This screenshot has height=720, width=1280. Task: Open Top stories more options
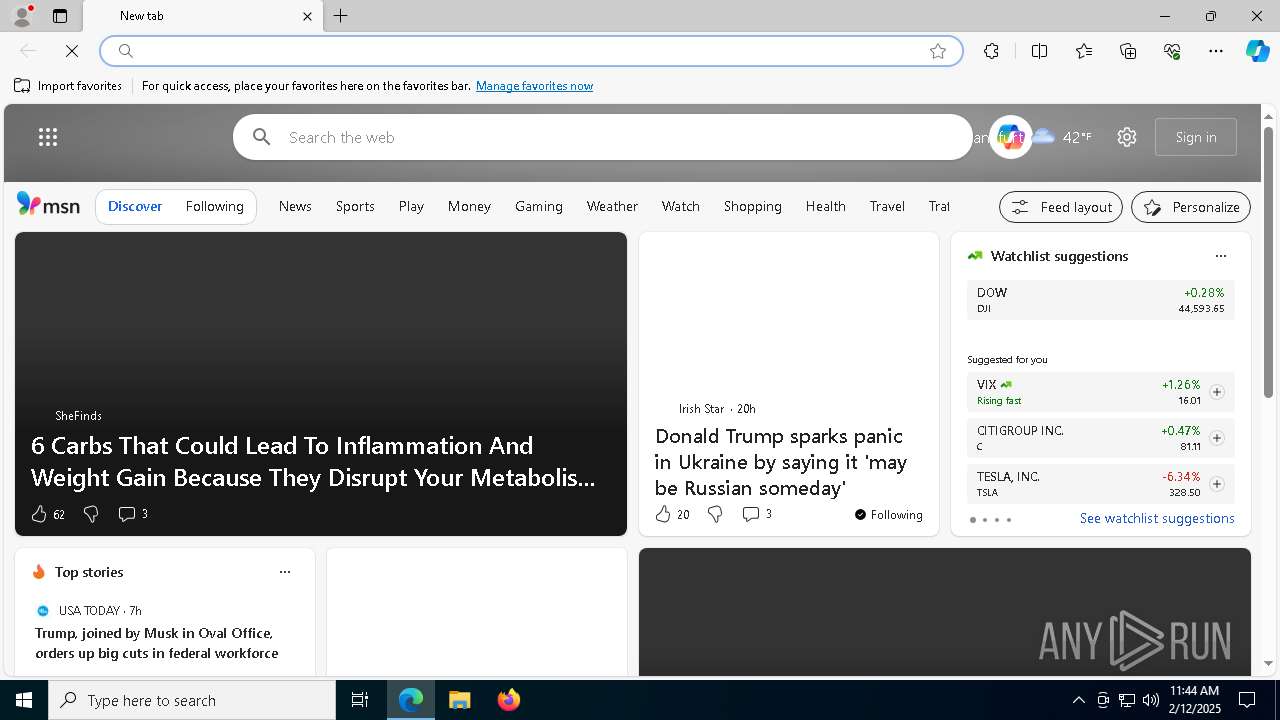[285, 572]
